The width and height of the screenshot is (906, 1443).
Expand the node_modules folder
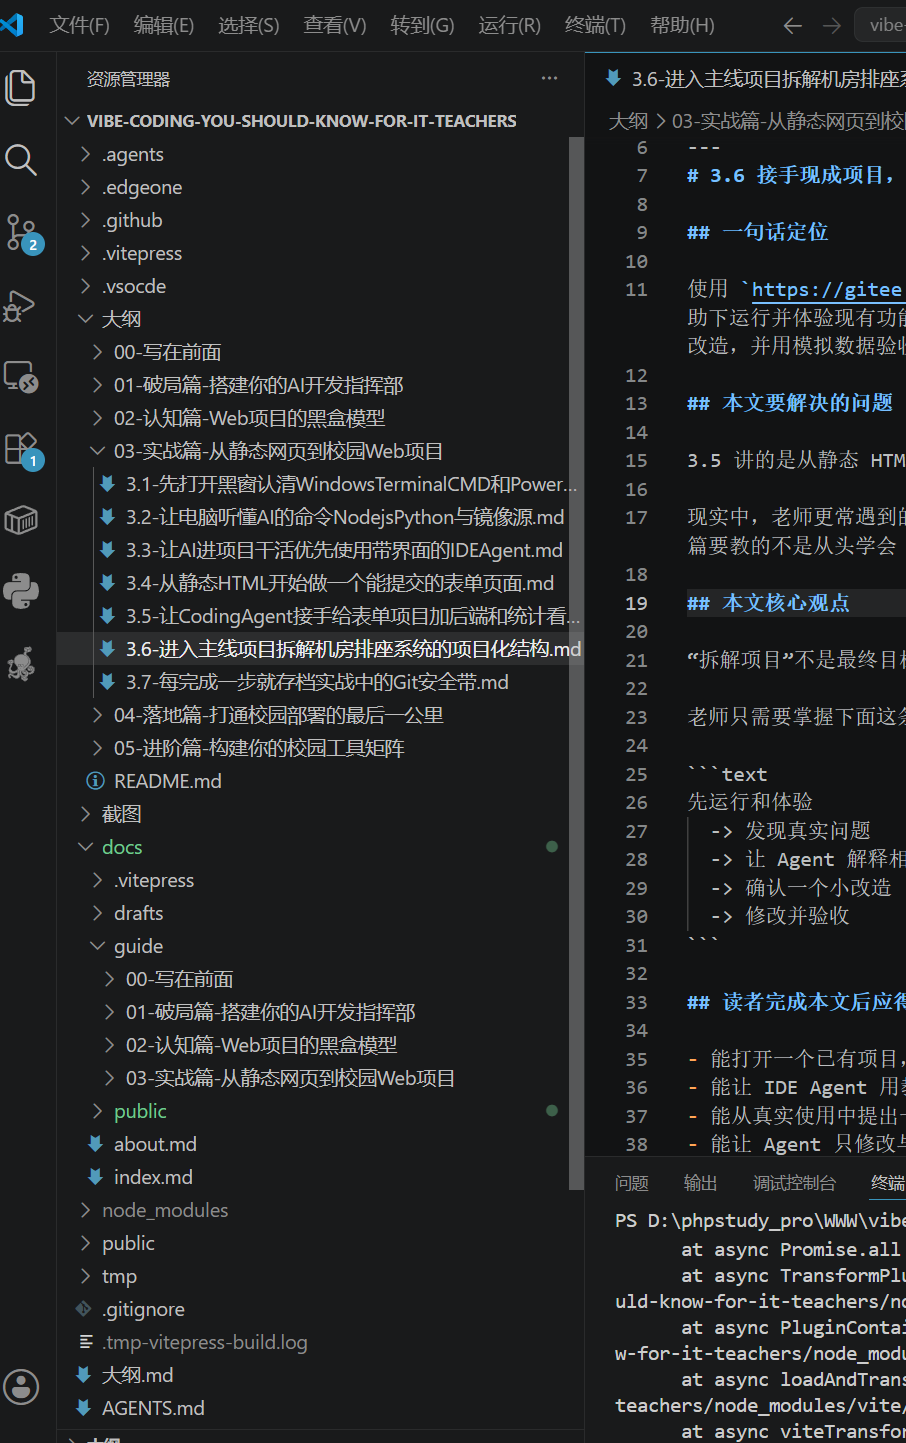pos(86,1210)
